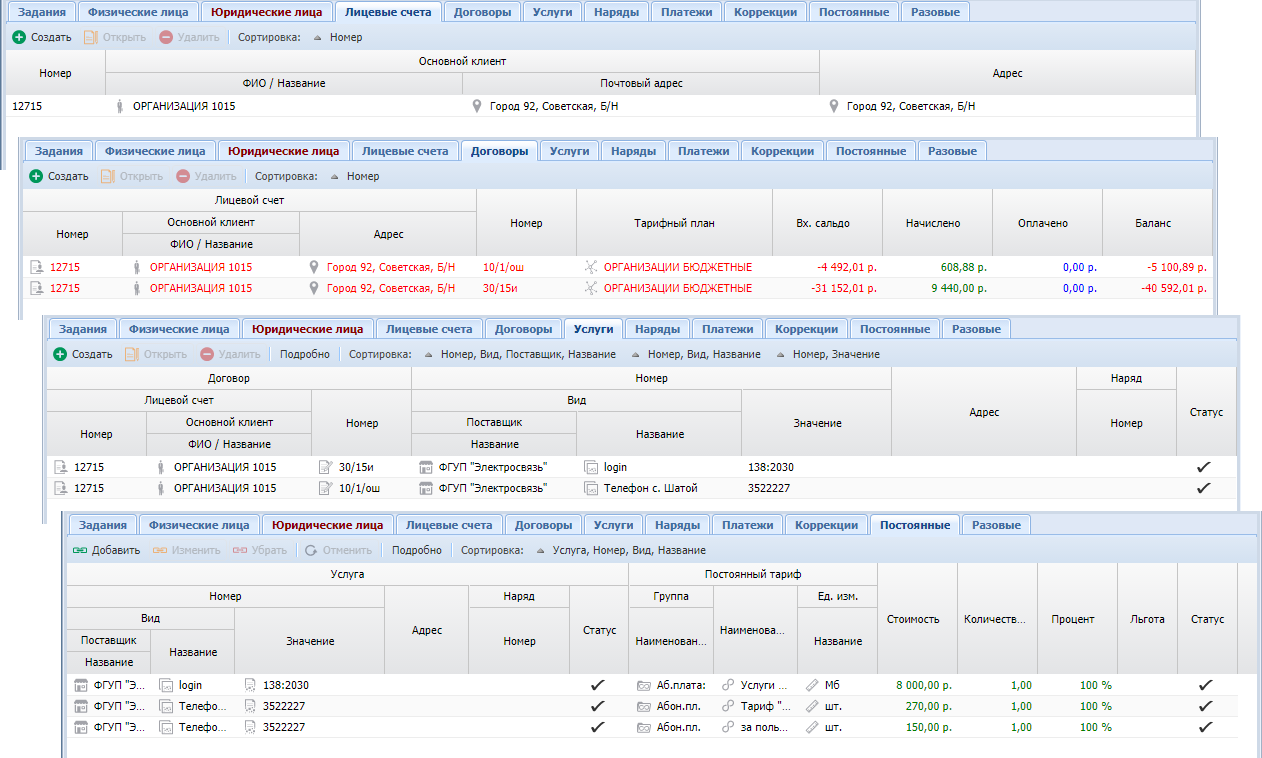Click the service type icon beside login in Услуги
This screenshot has height=758, width=1262.
(x=591, y=467)
